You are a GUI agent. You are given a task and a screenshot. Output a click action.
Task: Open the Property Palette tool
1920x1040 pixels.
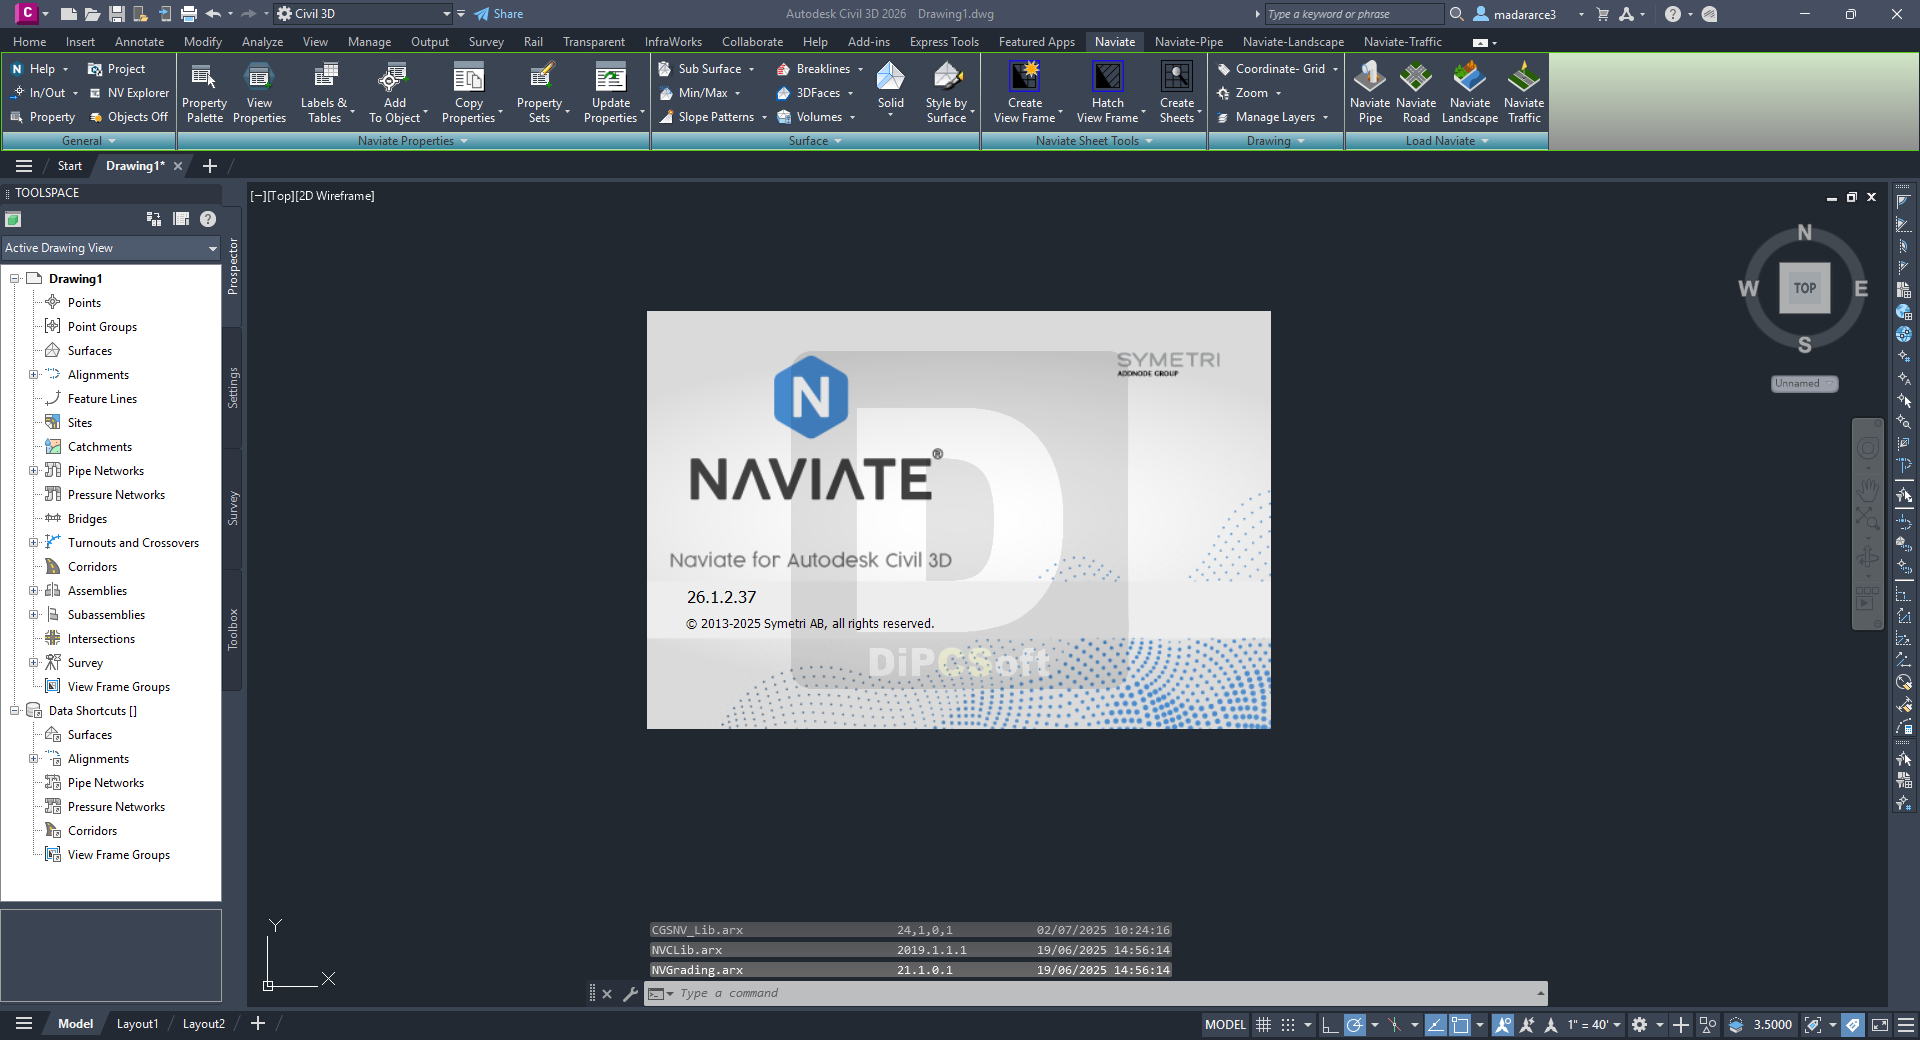point(204,93)
